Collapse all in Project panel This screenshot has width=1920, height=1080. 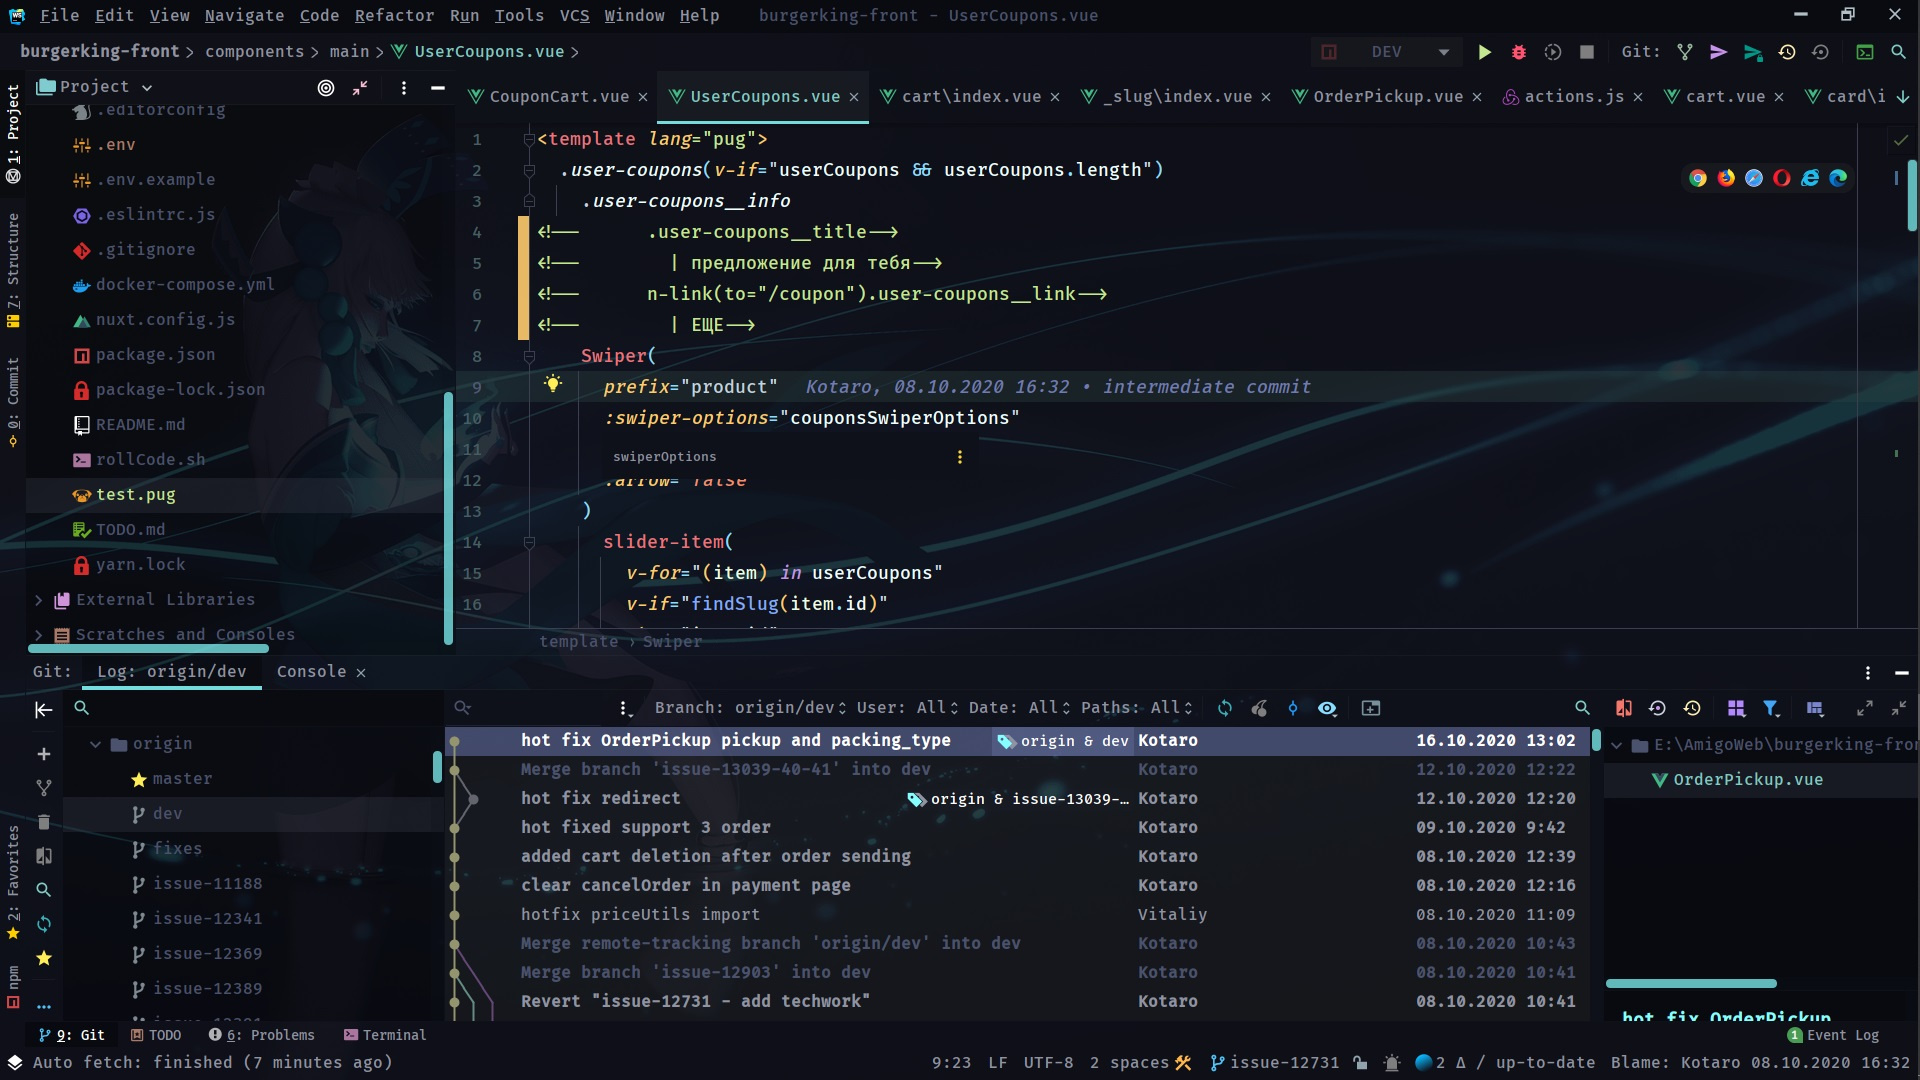pos(360,88)
